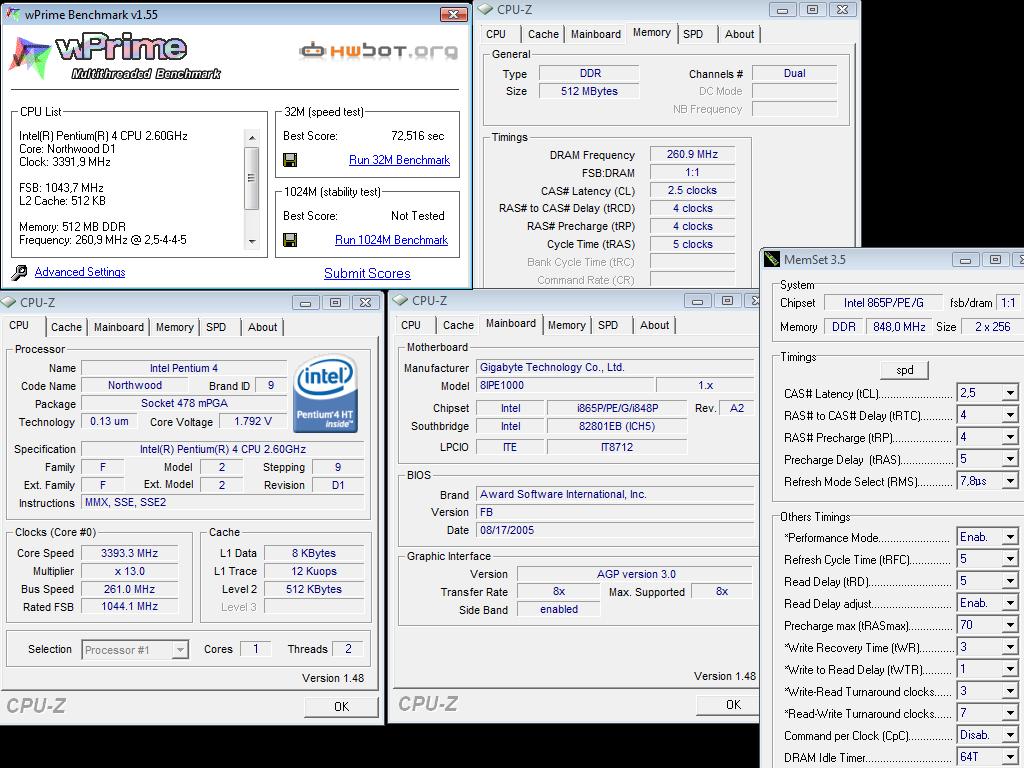1024x768 pixels.
Task: Click OK in the CPU-Z processor window
Action: point(341,706)
